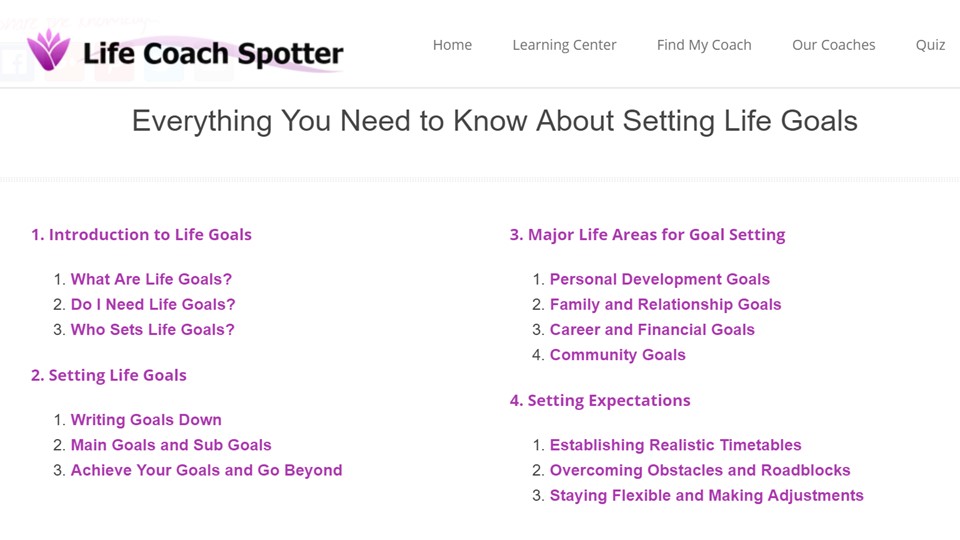Open Overcoming Obstacles and Roadblocks link
Viewport: 960px width, 540px height.
point(700,470)
